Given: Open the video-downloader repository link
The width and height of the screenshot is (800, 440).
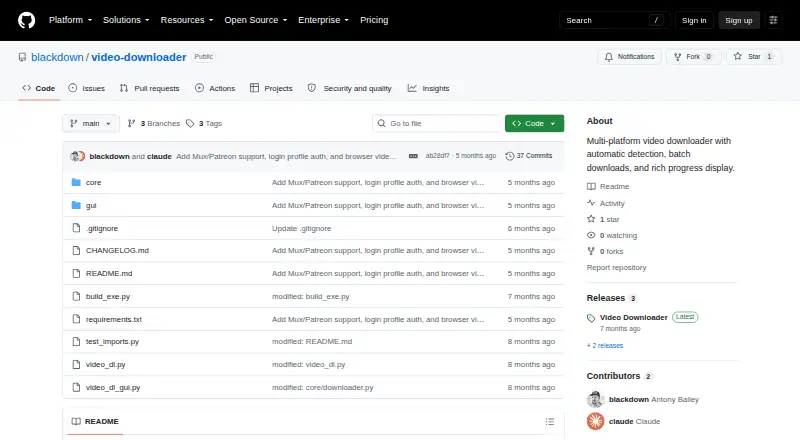Looking at the screenshot, I should (139, 57).
